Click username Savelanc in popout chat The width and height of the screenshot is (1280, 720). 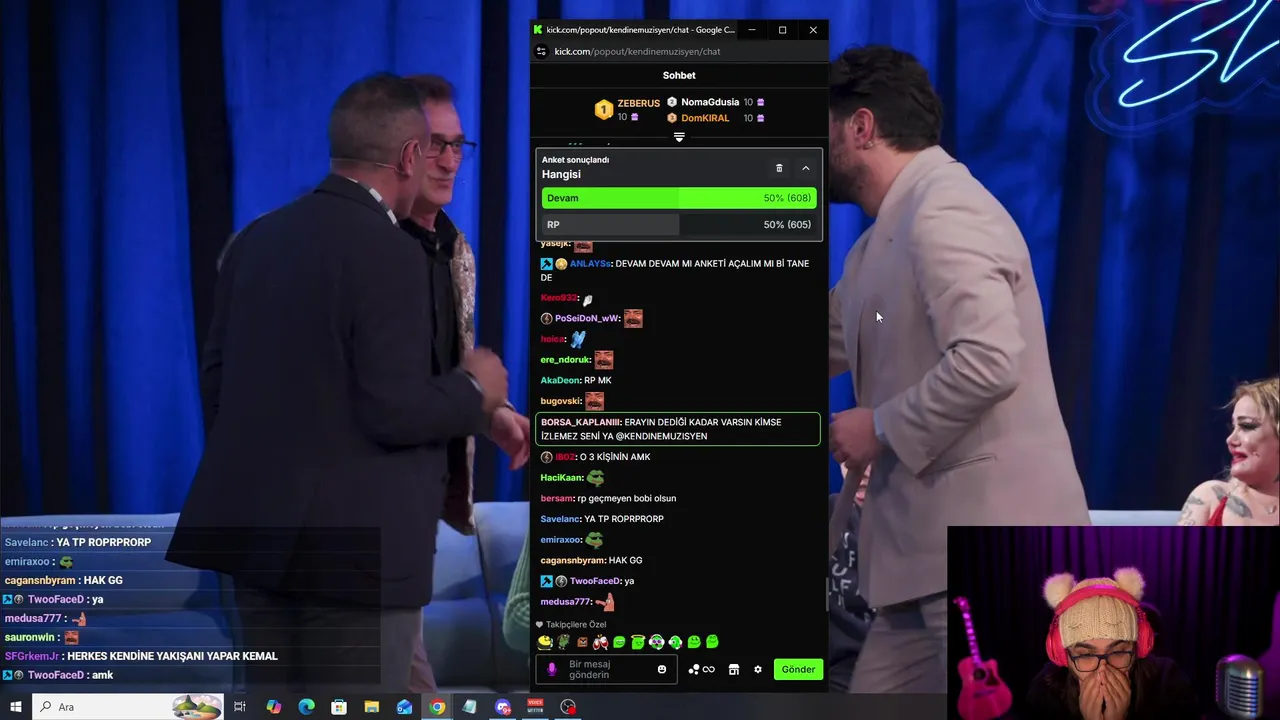560,519
